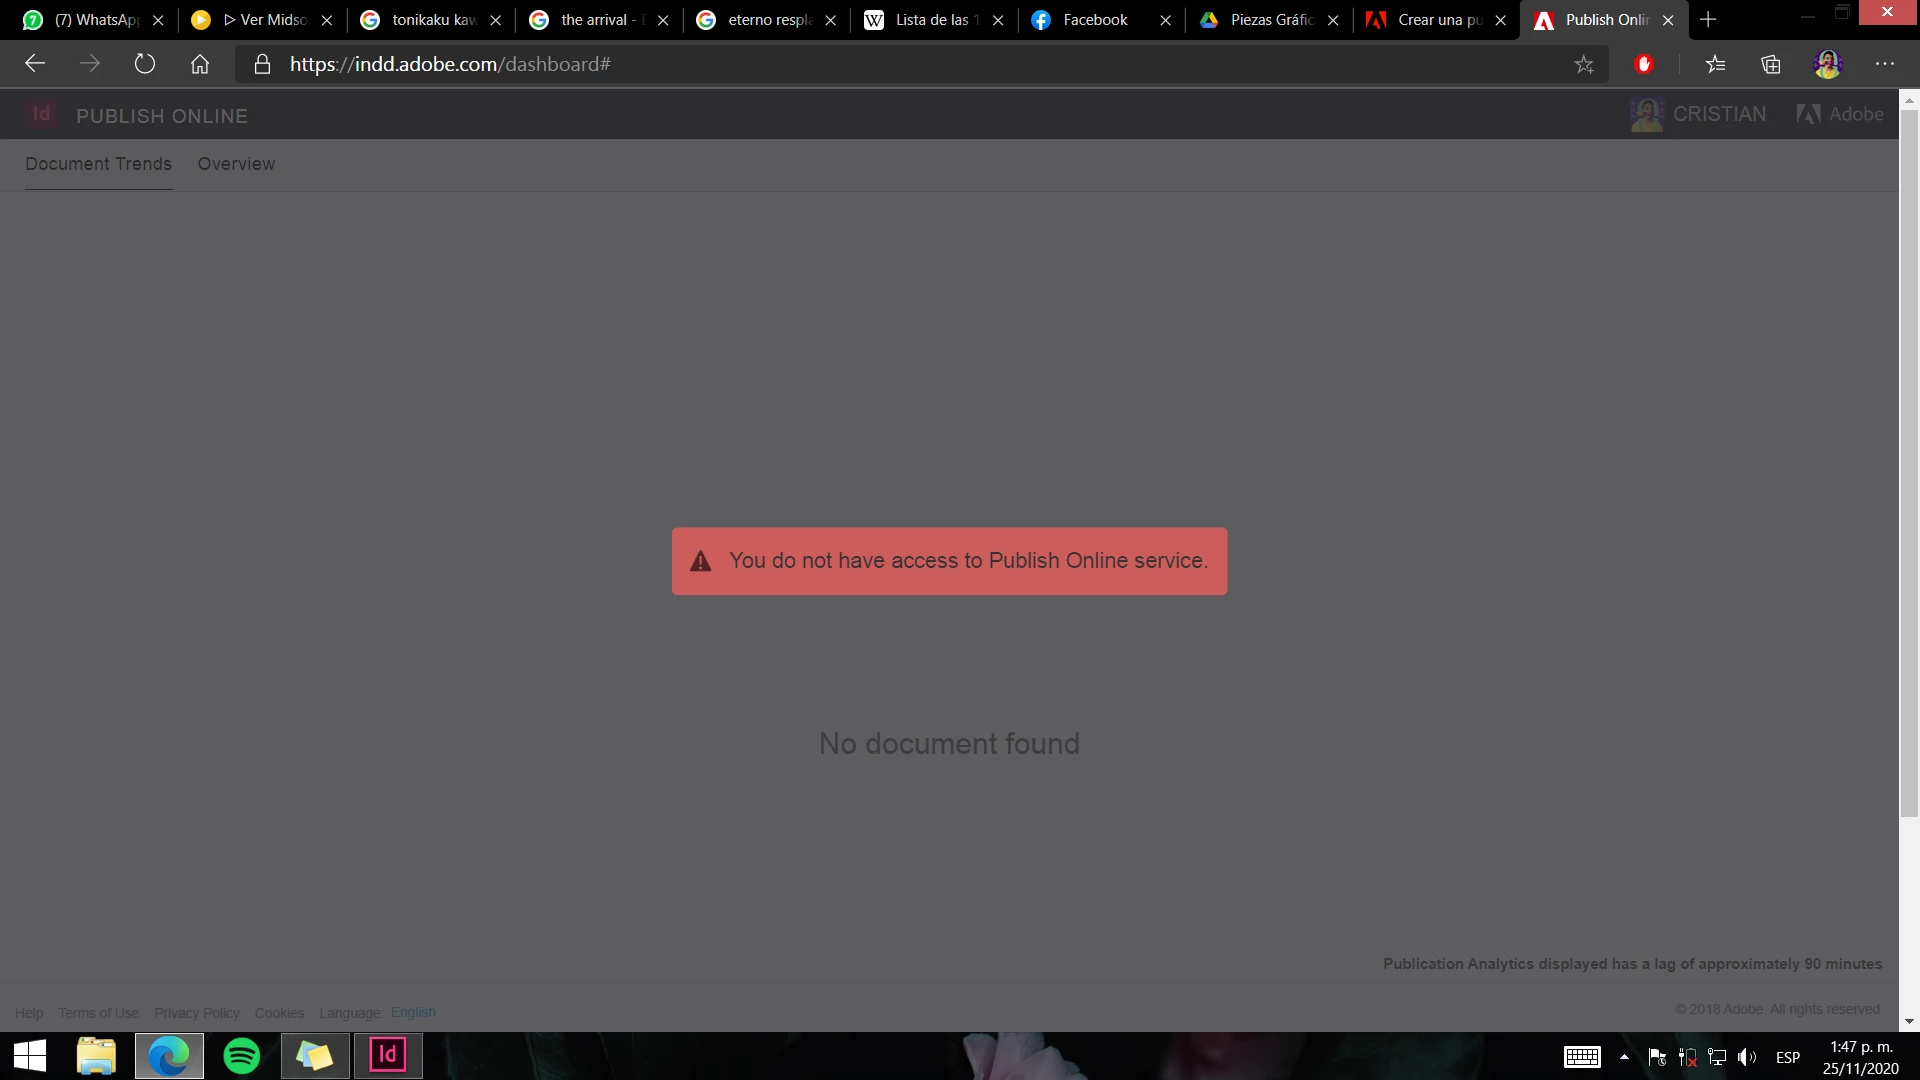
Task: Click the volume speaker tray icon
Action: click(1747, 1057)
